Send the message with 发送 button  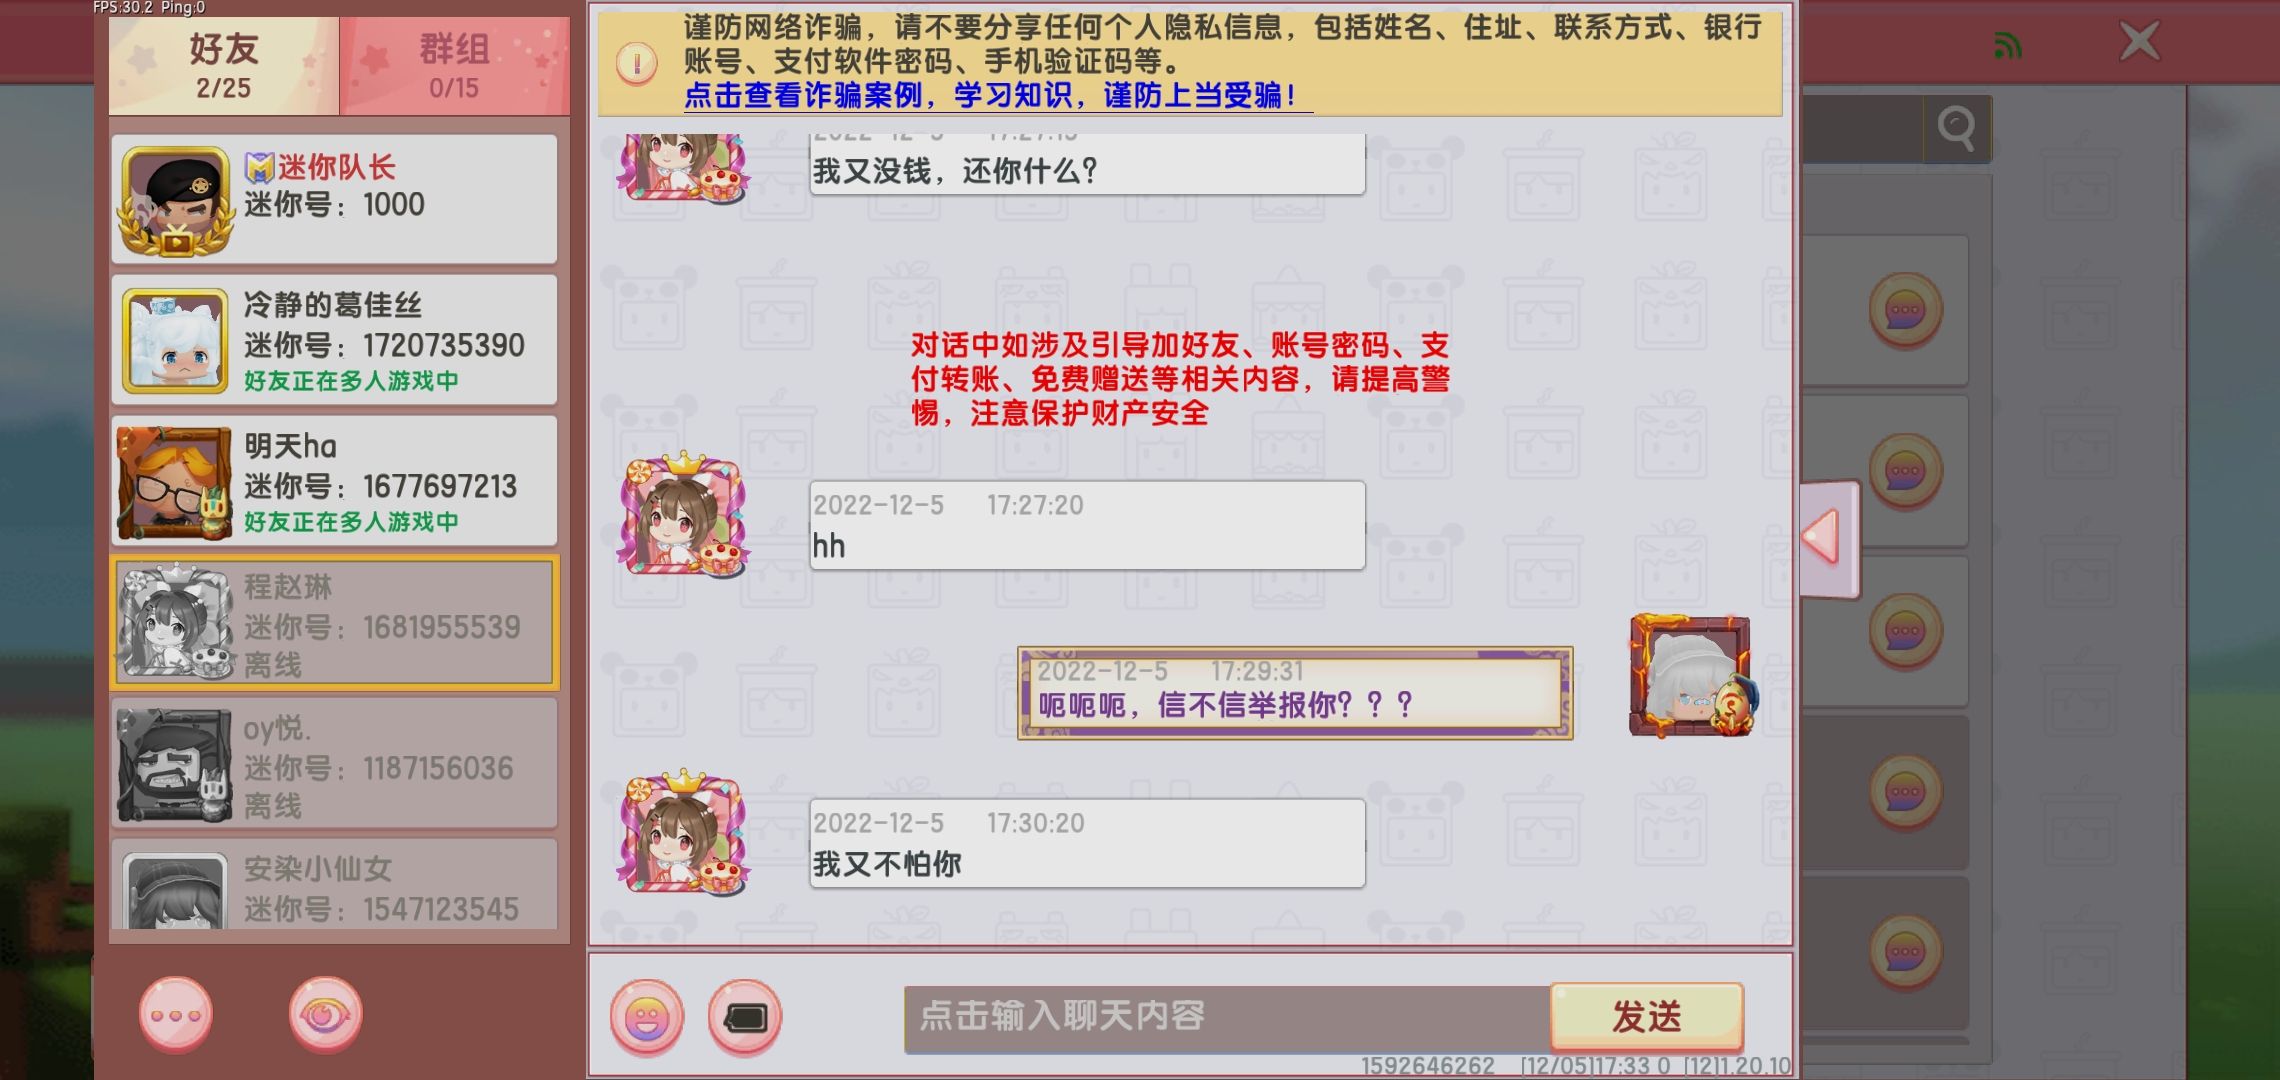coord(1647,1017)
